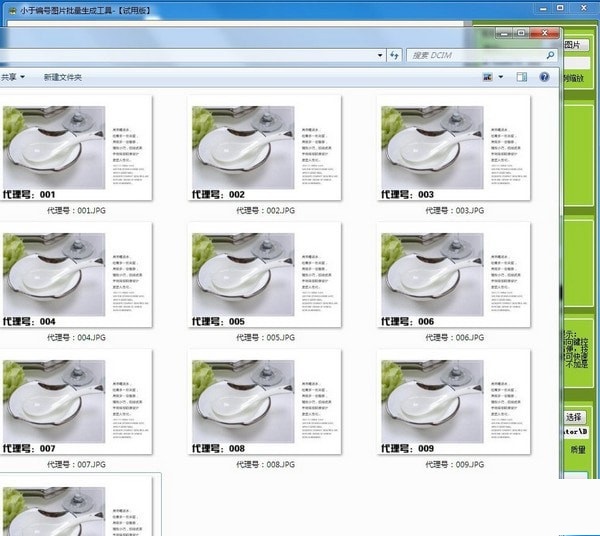This screenshot has height=536, width=600.
Task: Click file name label 代理号：003.JPG
Action: (455, 210)
